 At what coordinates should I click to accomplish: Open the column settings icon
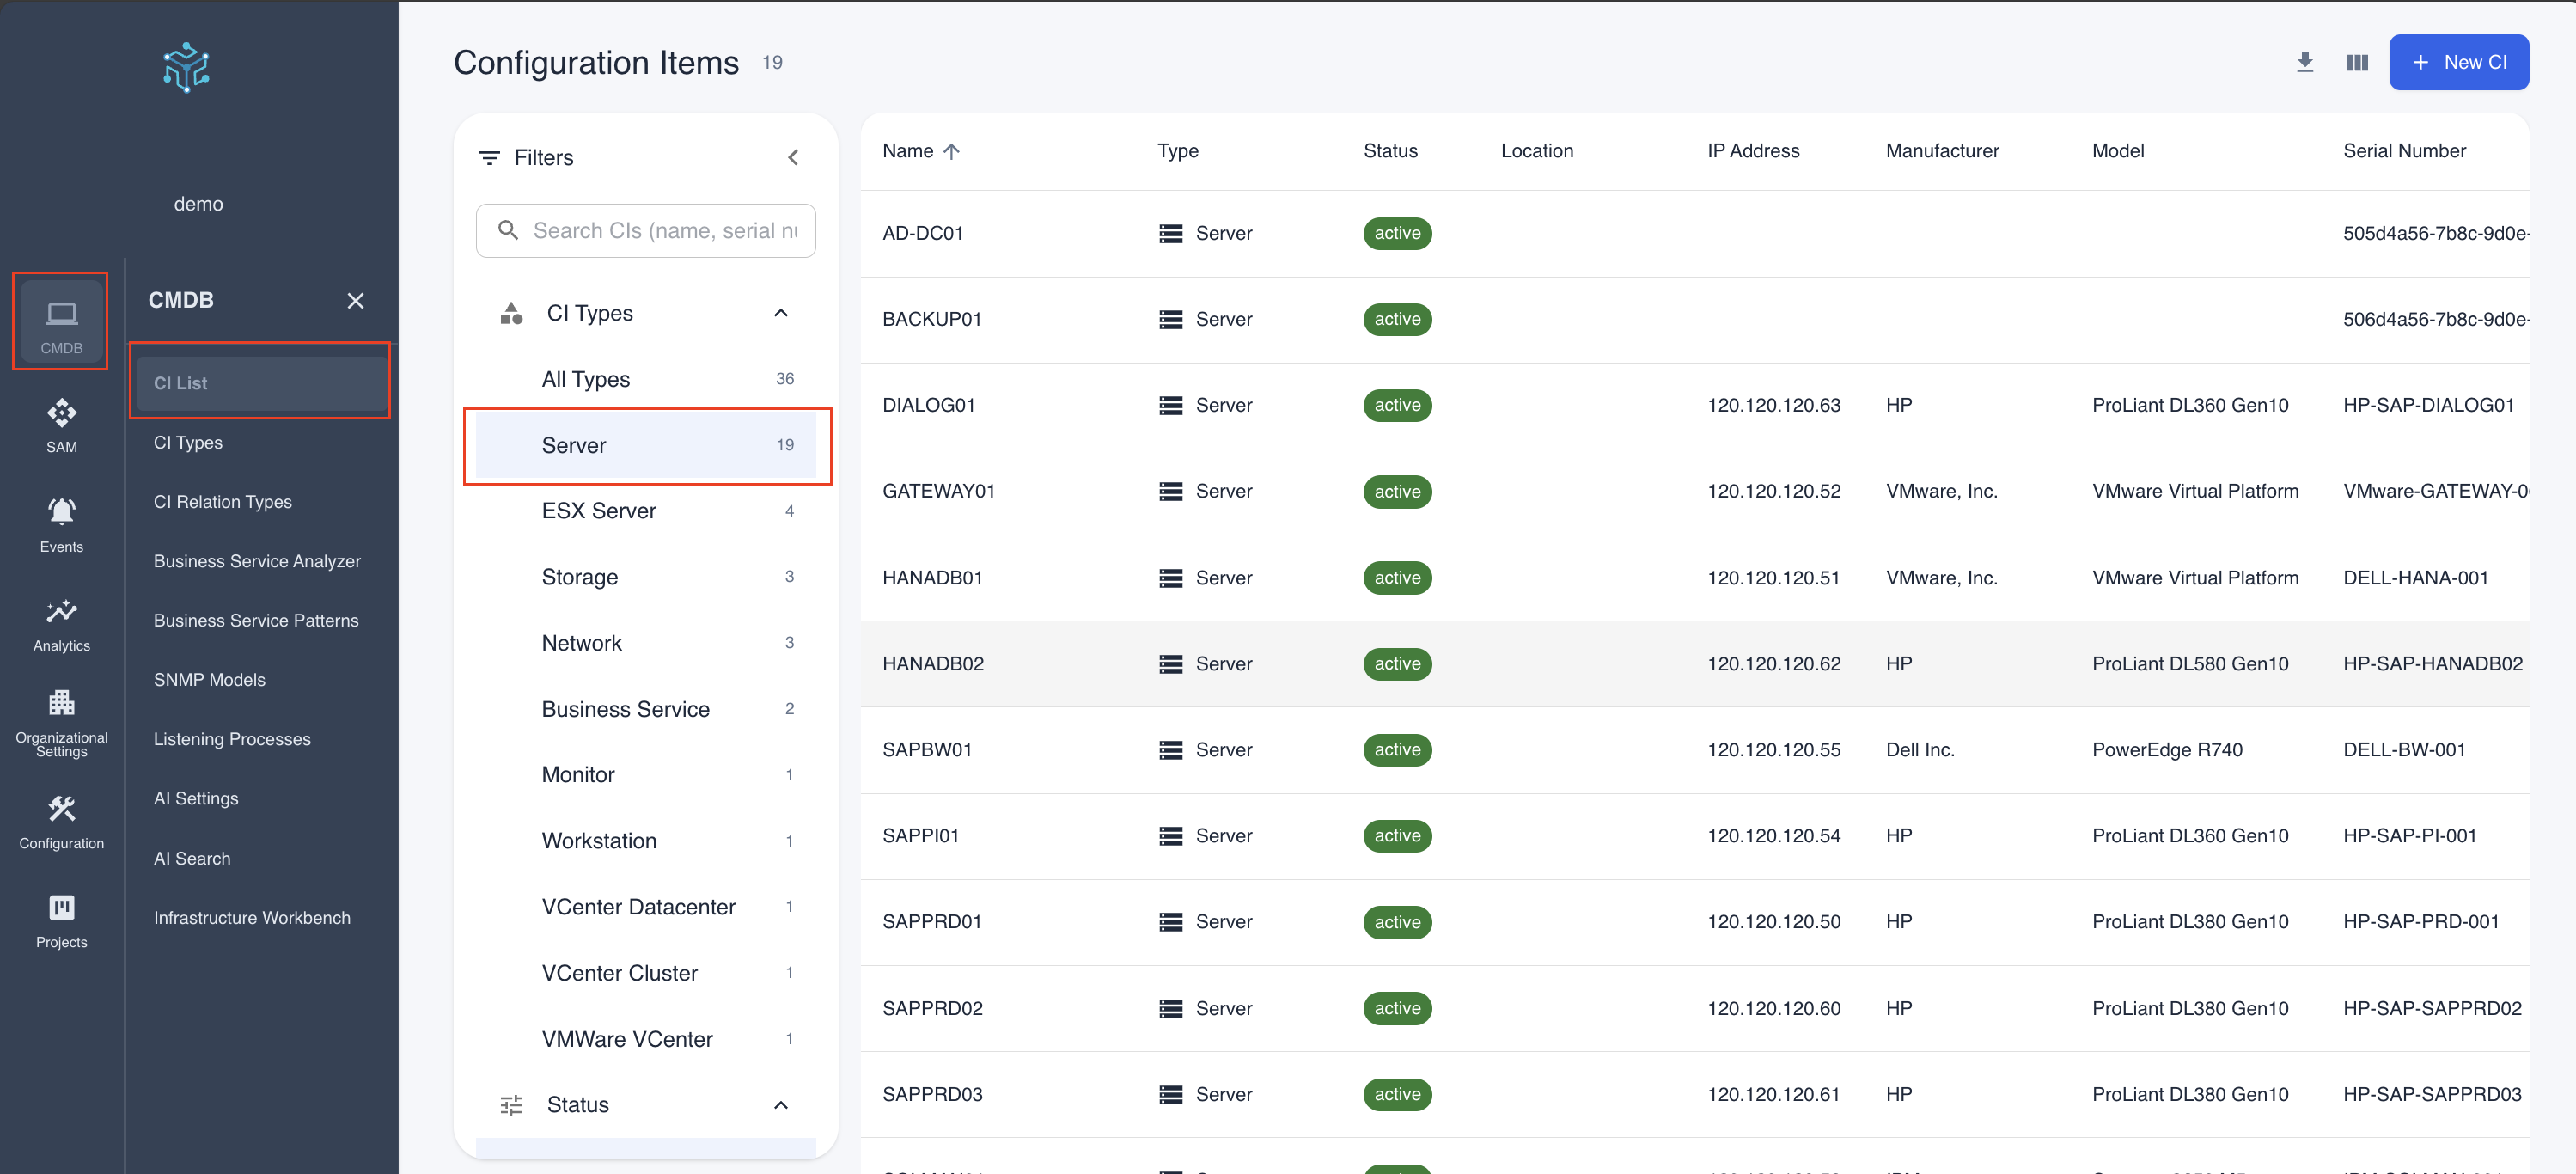(x=2356, y=62)
